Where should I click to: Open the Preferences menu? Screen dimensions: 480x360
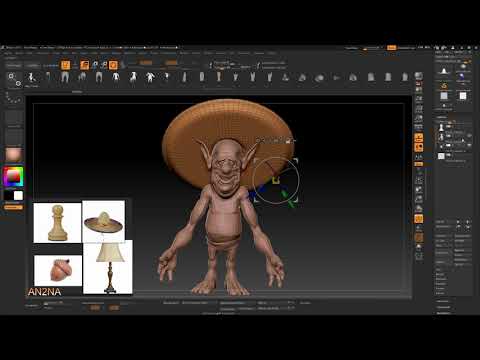(x=168, y=53)
